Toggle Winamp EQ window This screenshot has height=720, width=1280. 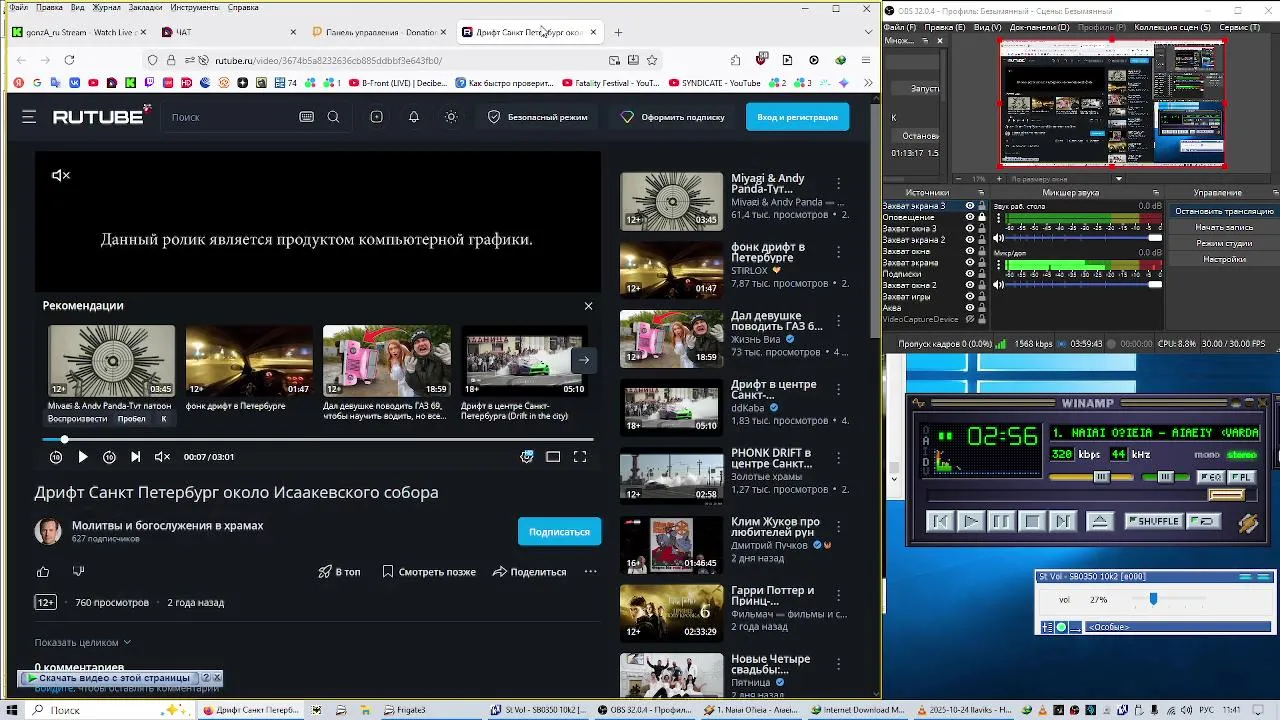point(1211,477)
